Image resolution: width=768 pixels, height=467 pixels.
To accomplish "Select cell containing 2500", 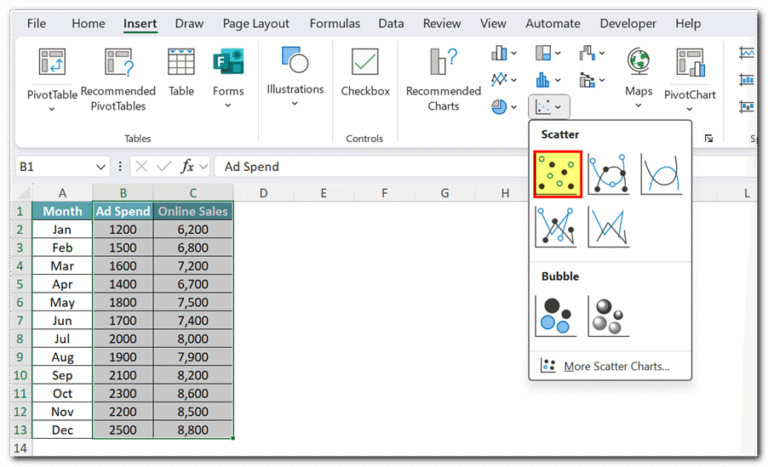I will [x=123, y=430].
